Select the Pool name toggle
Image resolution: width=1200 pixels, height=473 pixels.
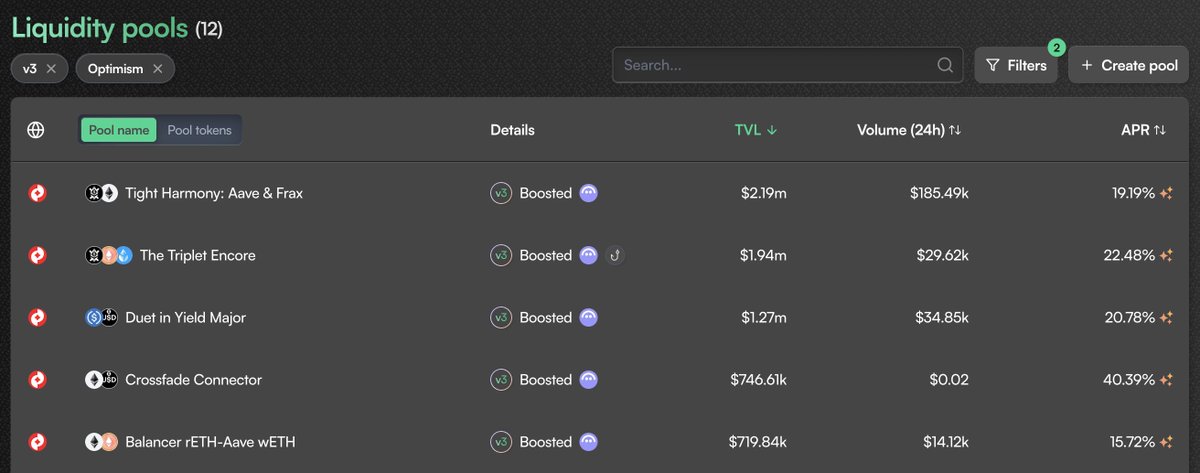coord(119,130)
